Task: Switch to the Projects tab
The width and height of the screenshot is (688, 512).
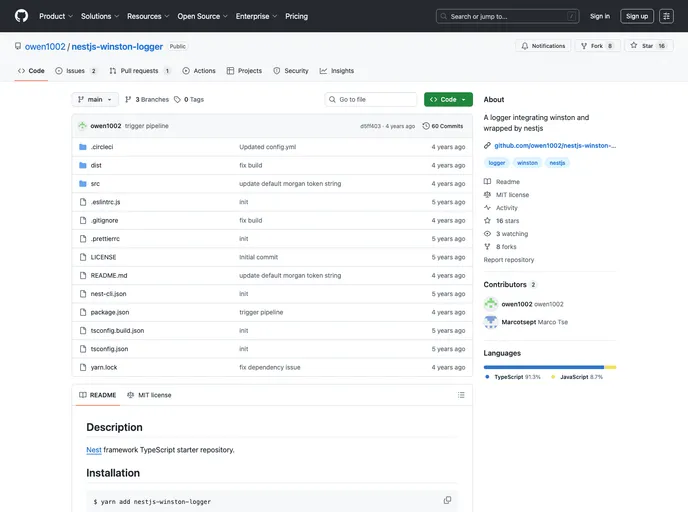Action: click(x=244, y=71)
